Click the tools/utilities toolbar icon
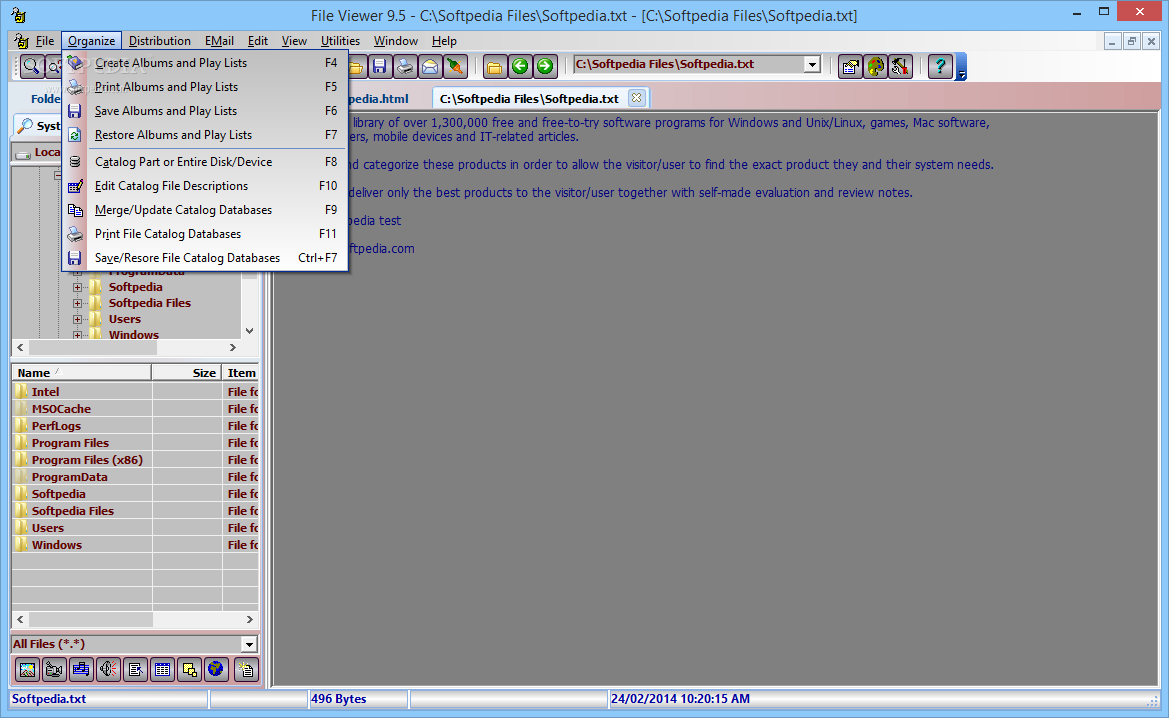This screenshot has height=718, width=1169. point(901,66)
